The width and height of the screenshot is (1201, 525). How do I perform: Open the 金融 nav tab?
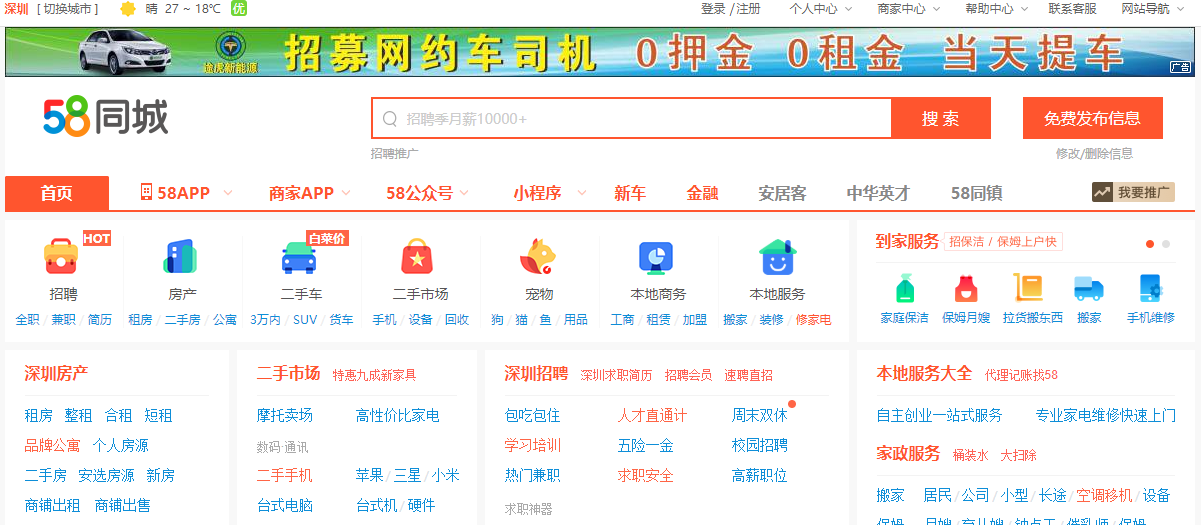click(x=702, y=193)
